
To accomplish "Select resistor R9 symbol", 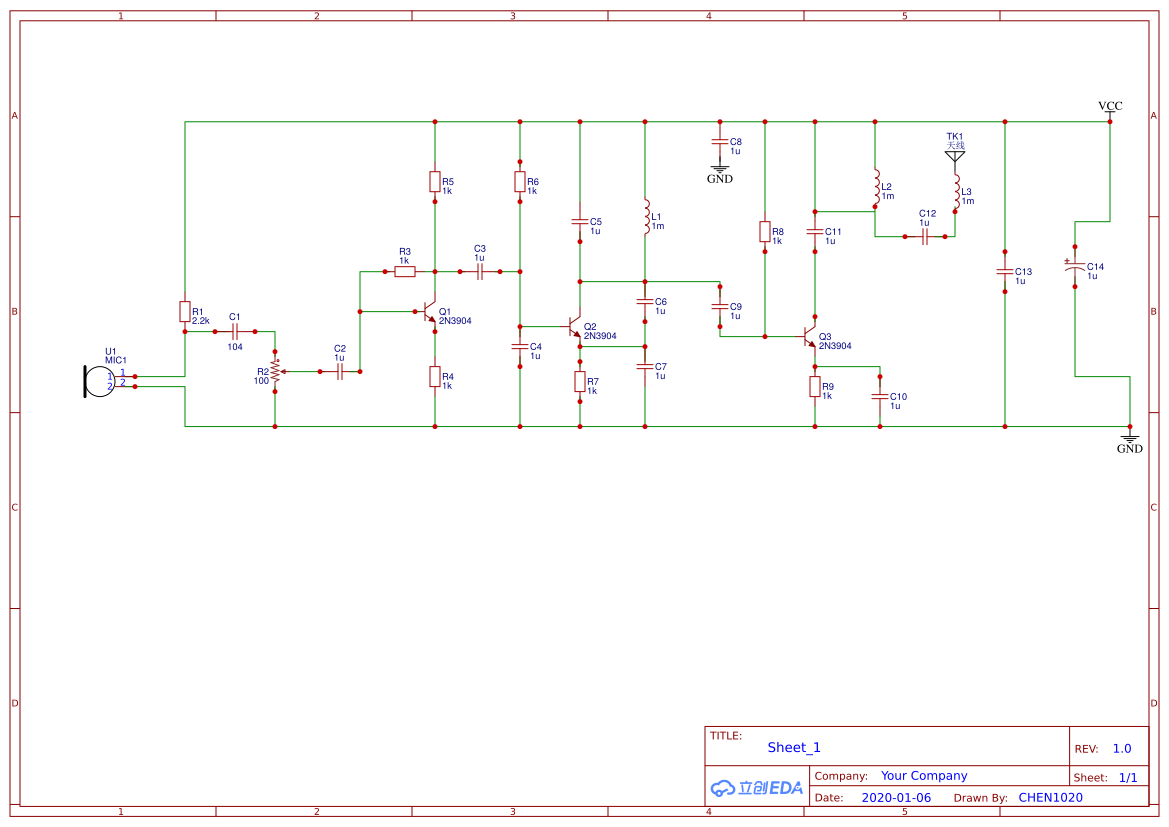I will coord(815,386).
